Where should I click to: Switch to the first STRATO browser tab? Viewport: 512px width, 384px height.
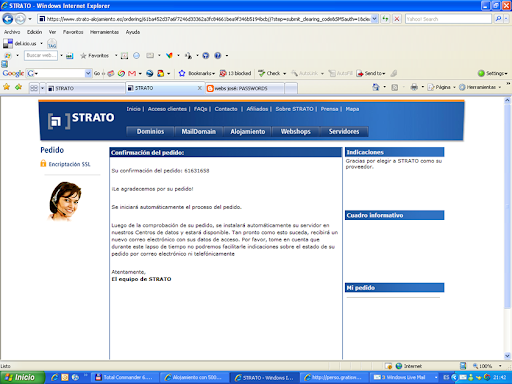pyautogui.click(x=85, y=88)
